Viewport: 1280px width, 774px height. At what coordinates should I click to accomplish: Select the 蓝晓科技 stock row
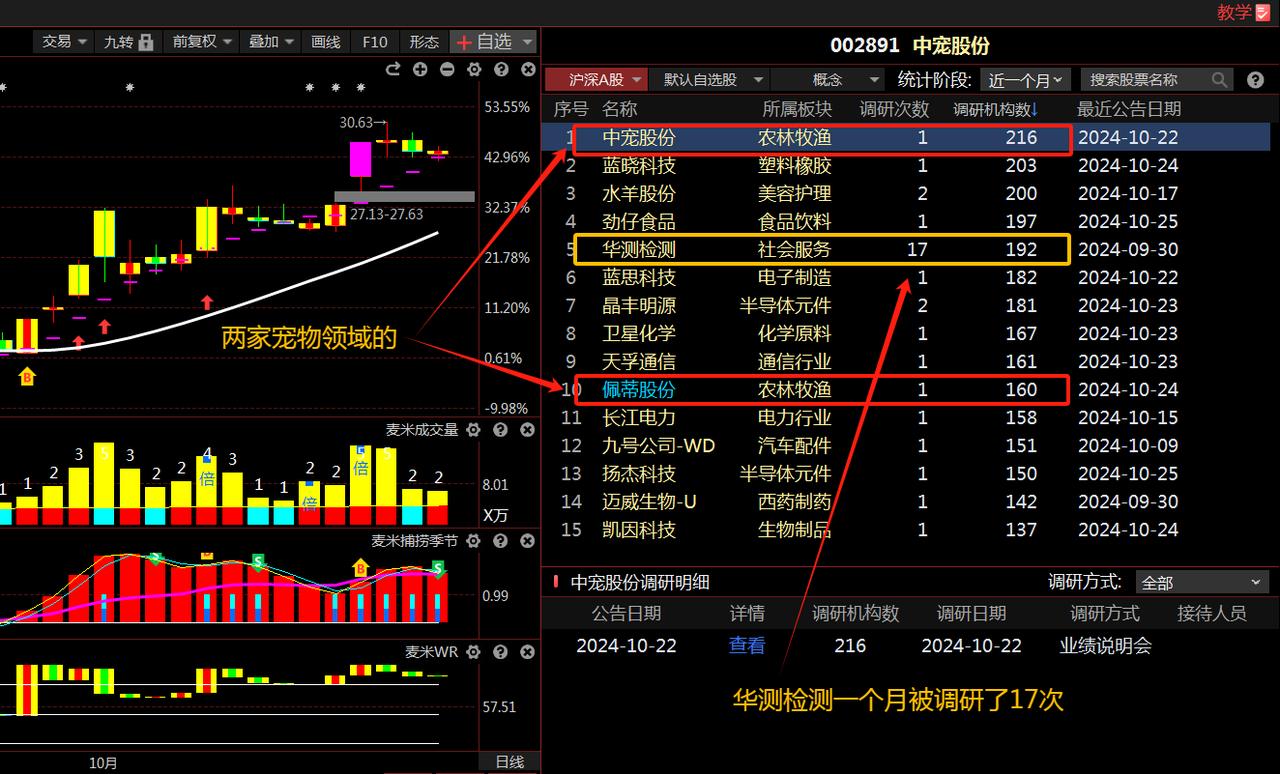(x=906, y=166)
